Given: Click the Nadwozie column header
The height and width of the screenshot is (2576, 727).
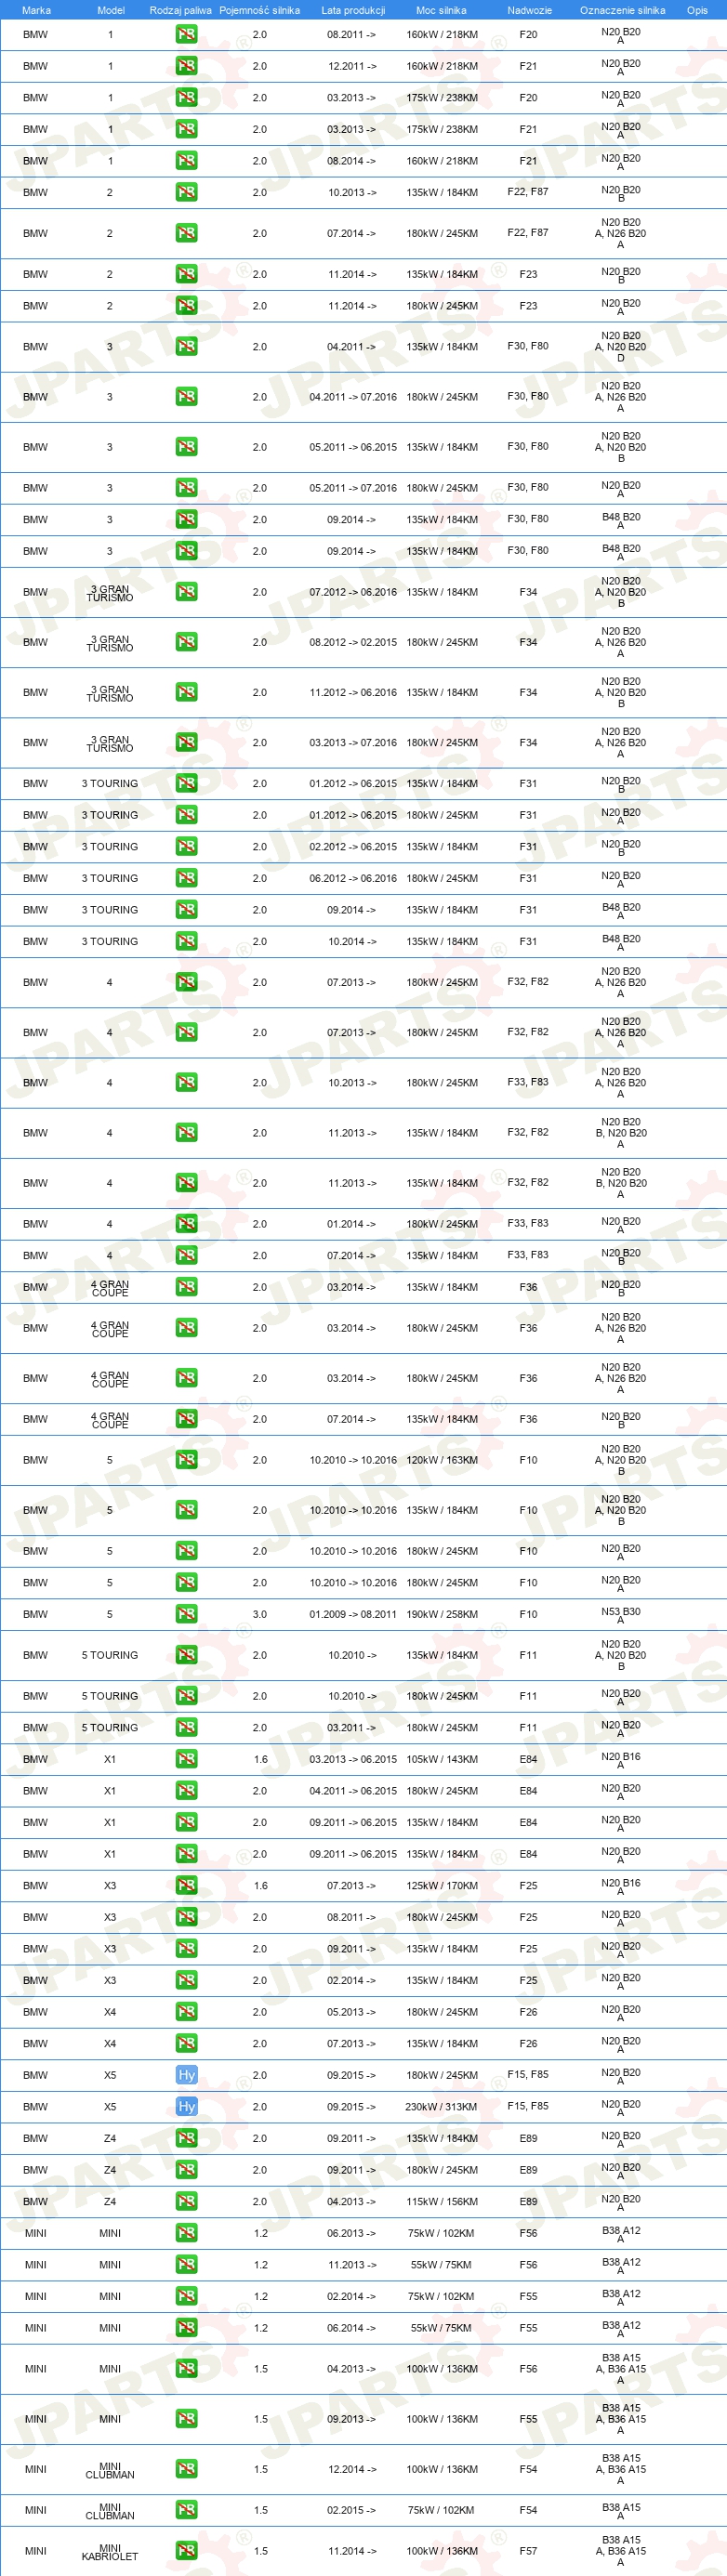Looking at the screenshot, I should (529, 10).
